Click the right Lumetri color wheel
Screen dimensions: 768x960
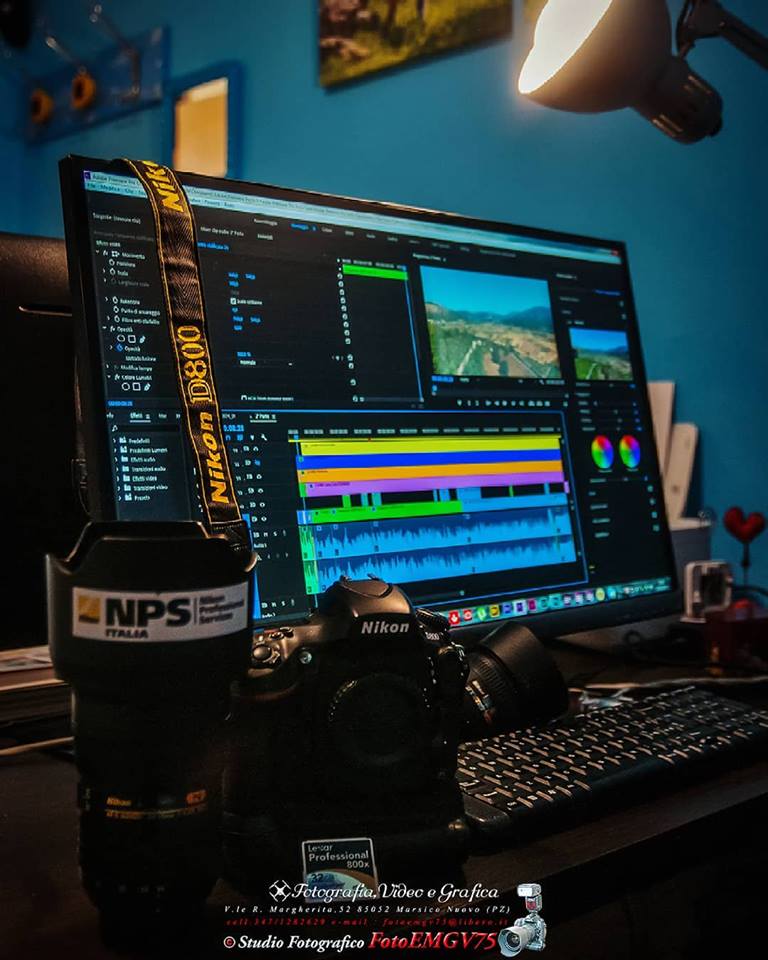[x=630, y=452]
